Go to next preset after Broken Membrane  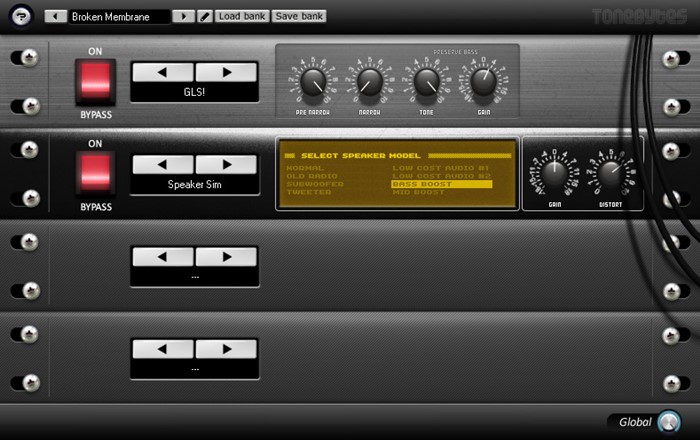pos(183,17)
